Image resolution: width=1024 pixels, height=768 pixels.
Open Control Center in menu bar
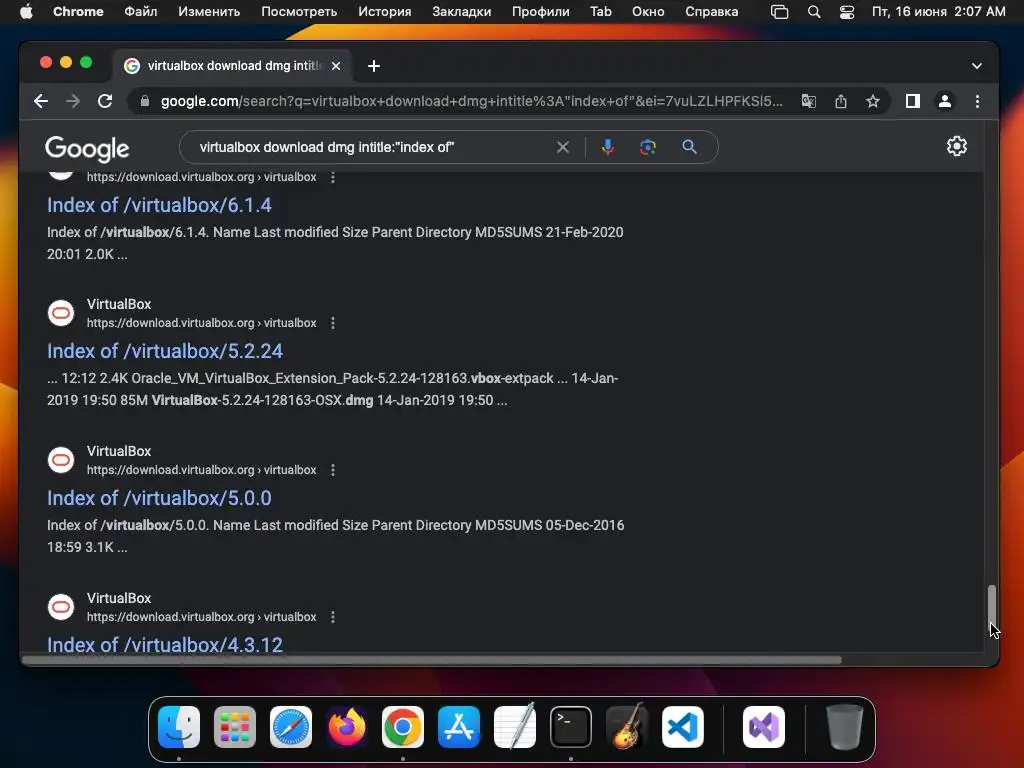coord(846,11)
